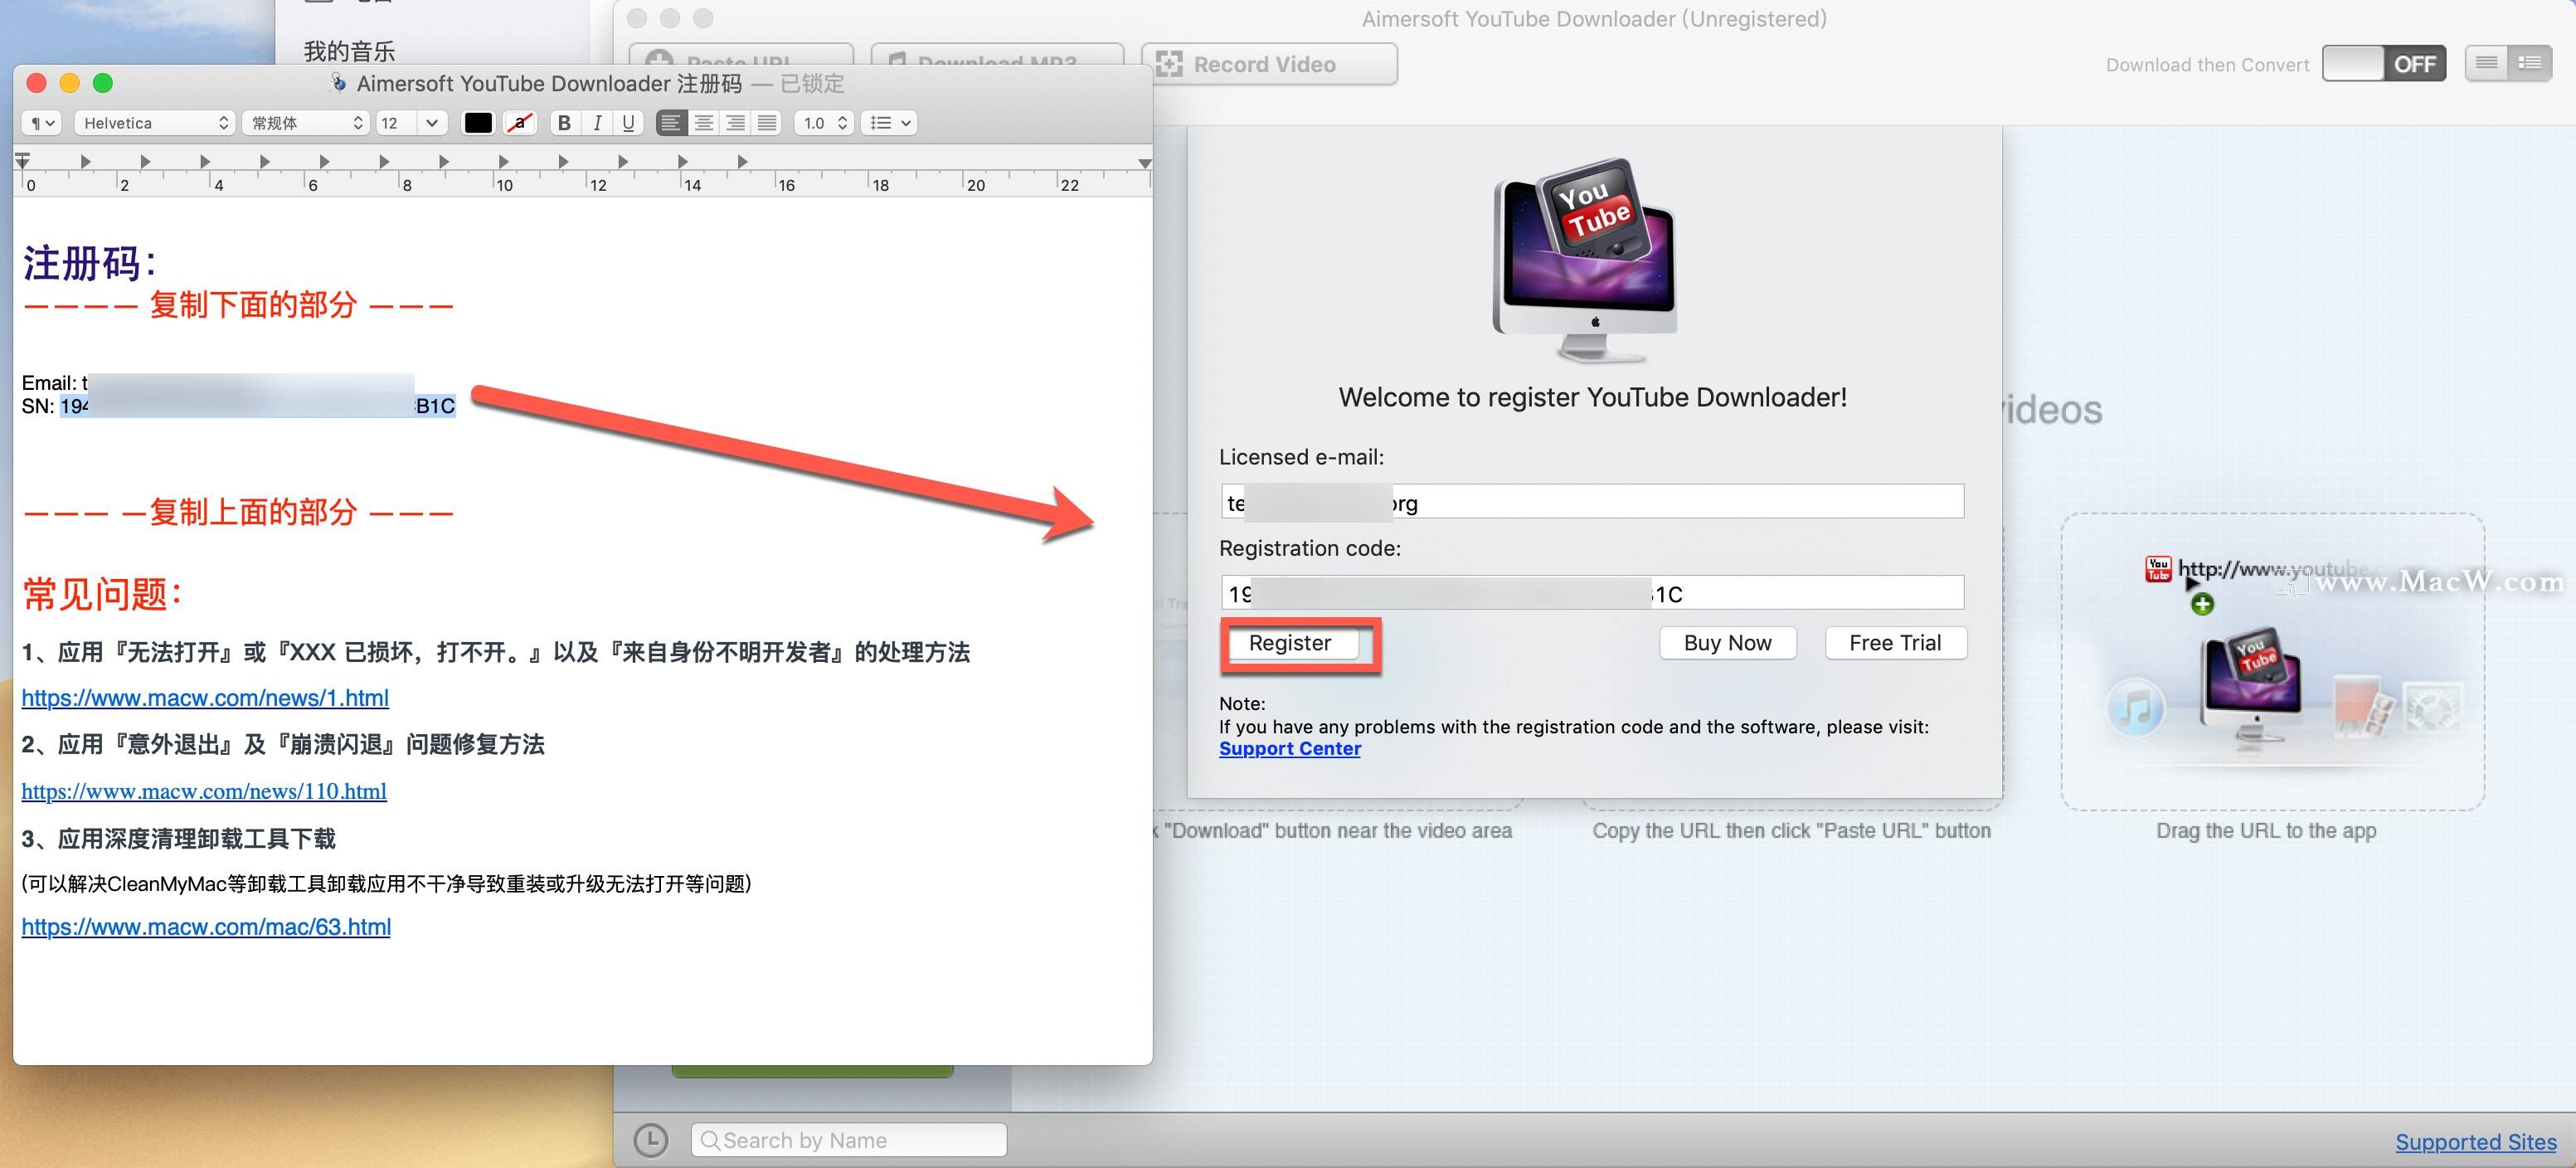Click the music note icon in drag illustration

(2135, 707)
